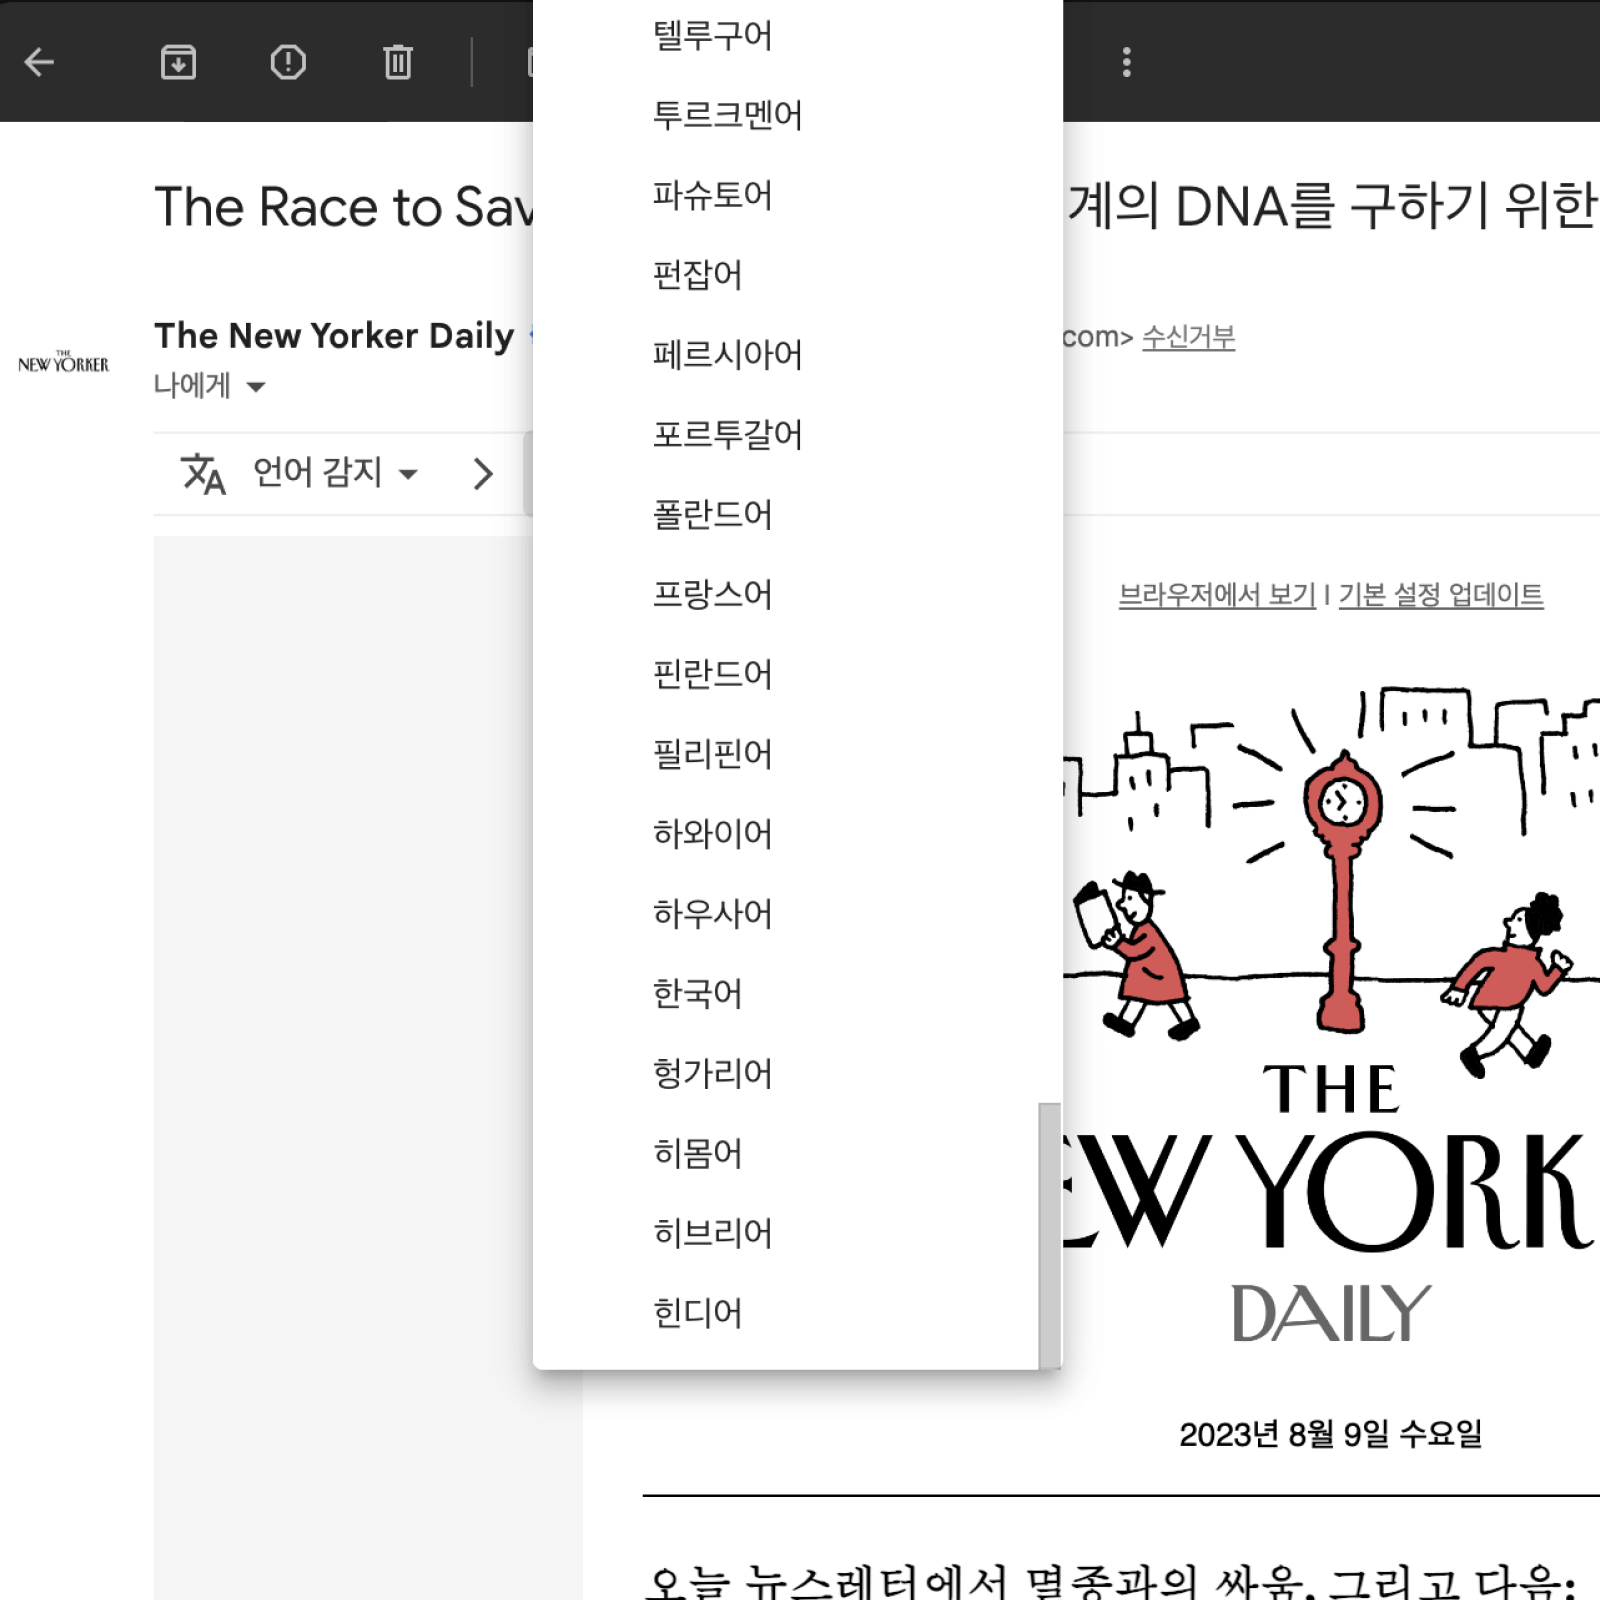Open the three-dot more options menu
The width and height of the screenshot is (1600, 1600).
(x=1126, y=62)
